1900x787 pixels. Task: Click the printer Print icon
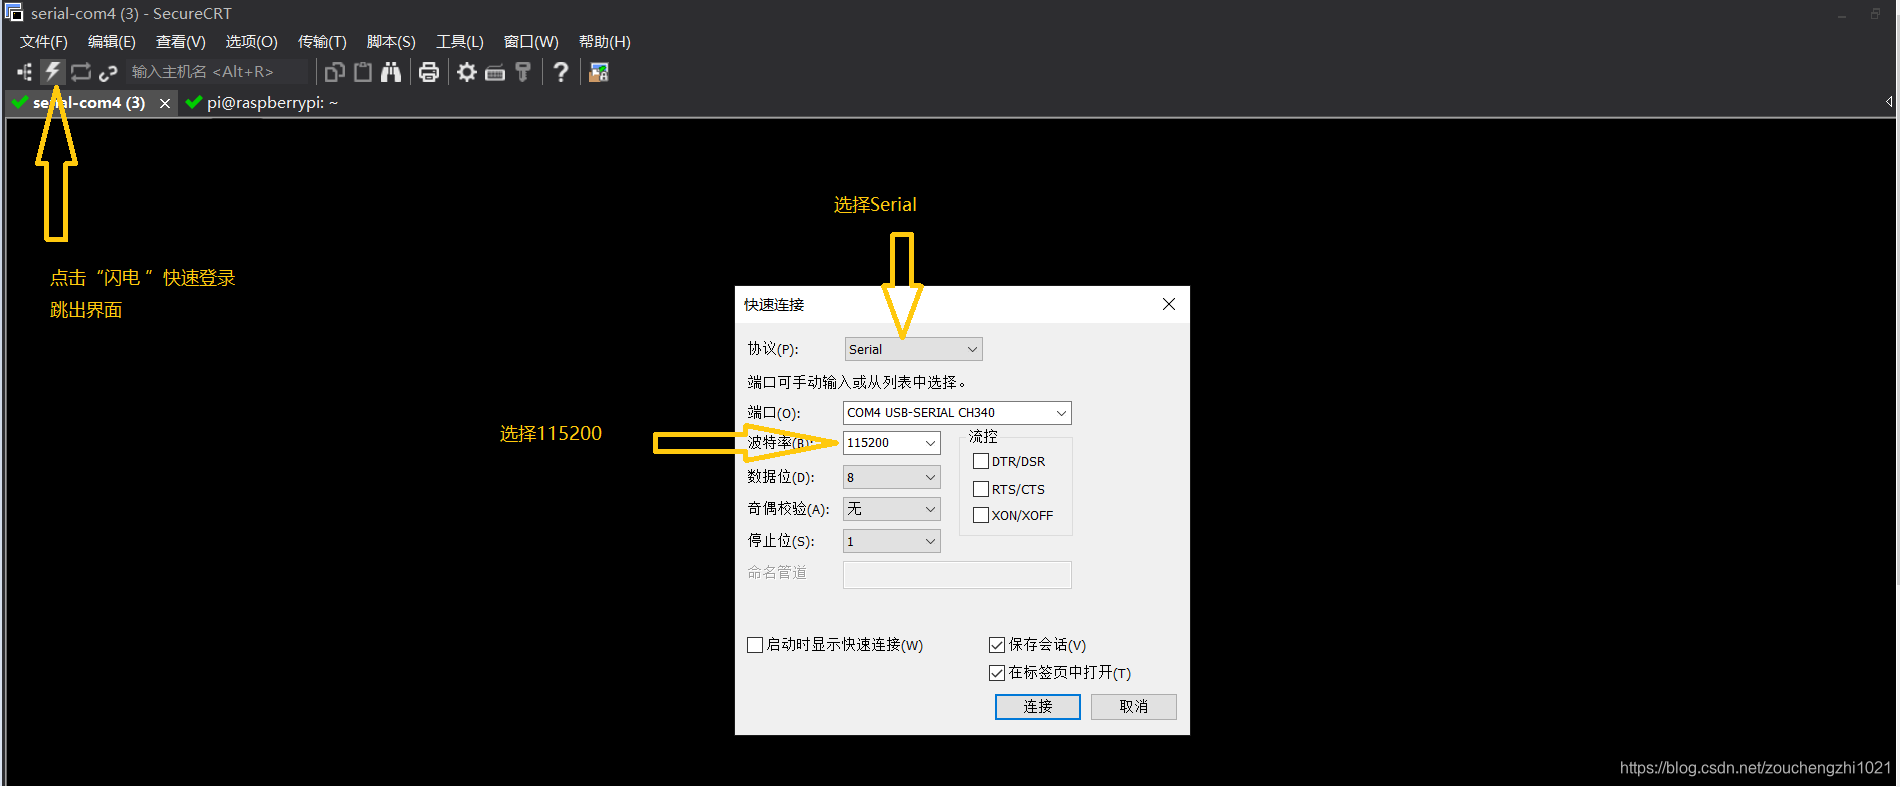click(x=429, y=72)
